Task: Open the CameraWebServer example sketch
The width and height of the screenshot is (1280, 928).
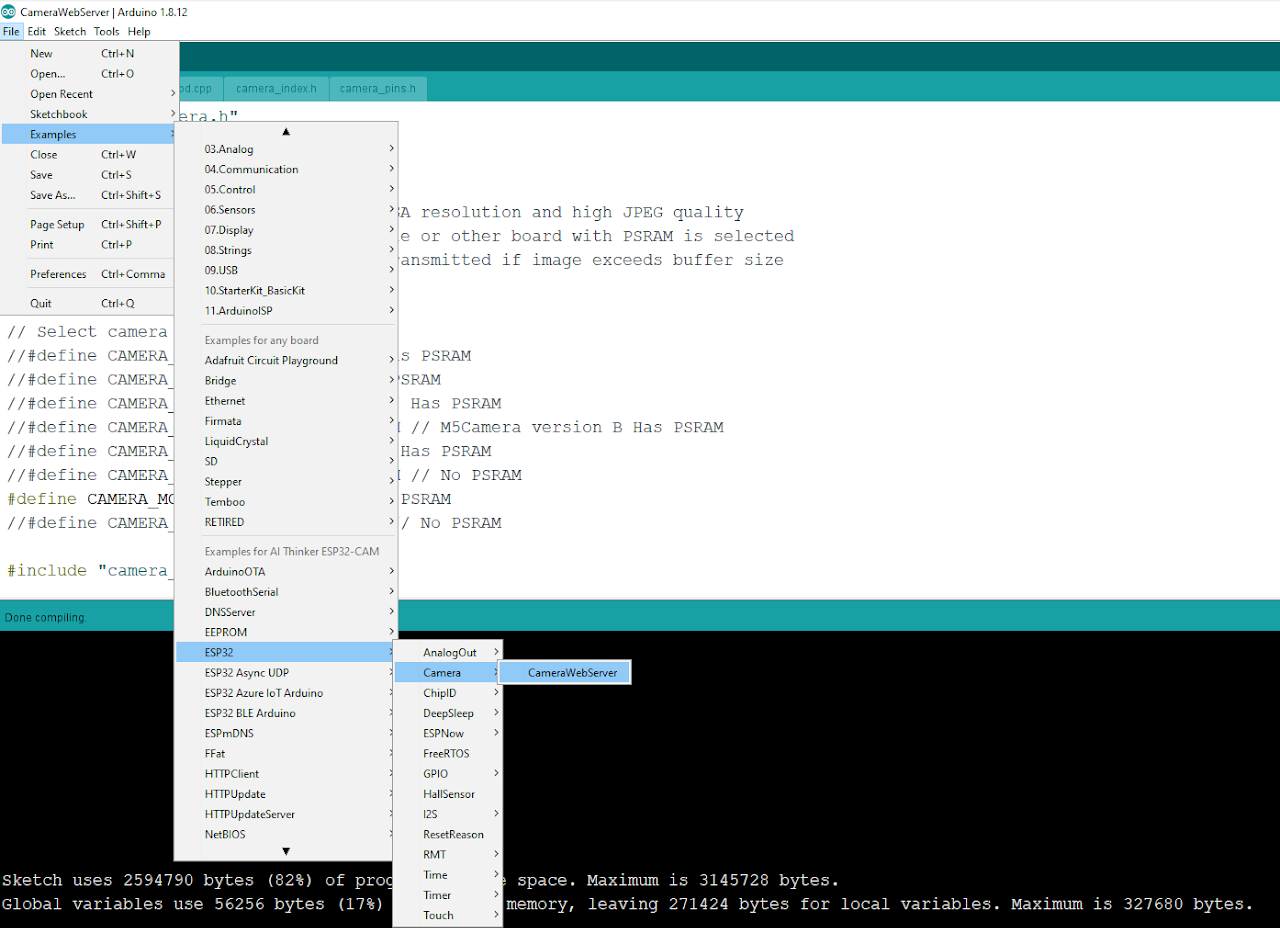Action: point(565,673)
